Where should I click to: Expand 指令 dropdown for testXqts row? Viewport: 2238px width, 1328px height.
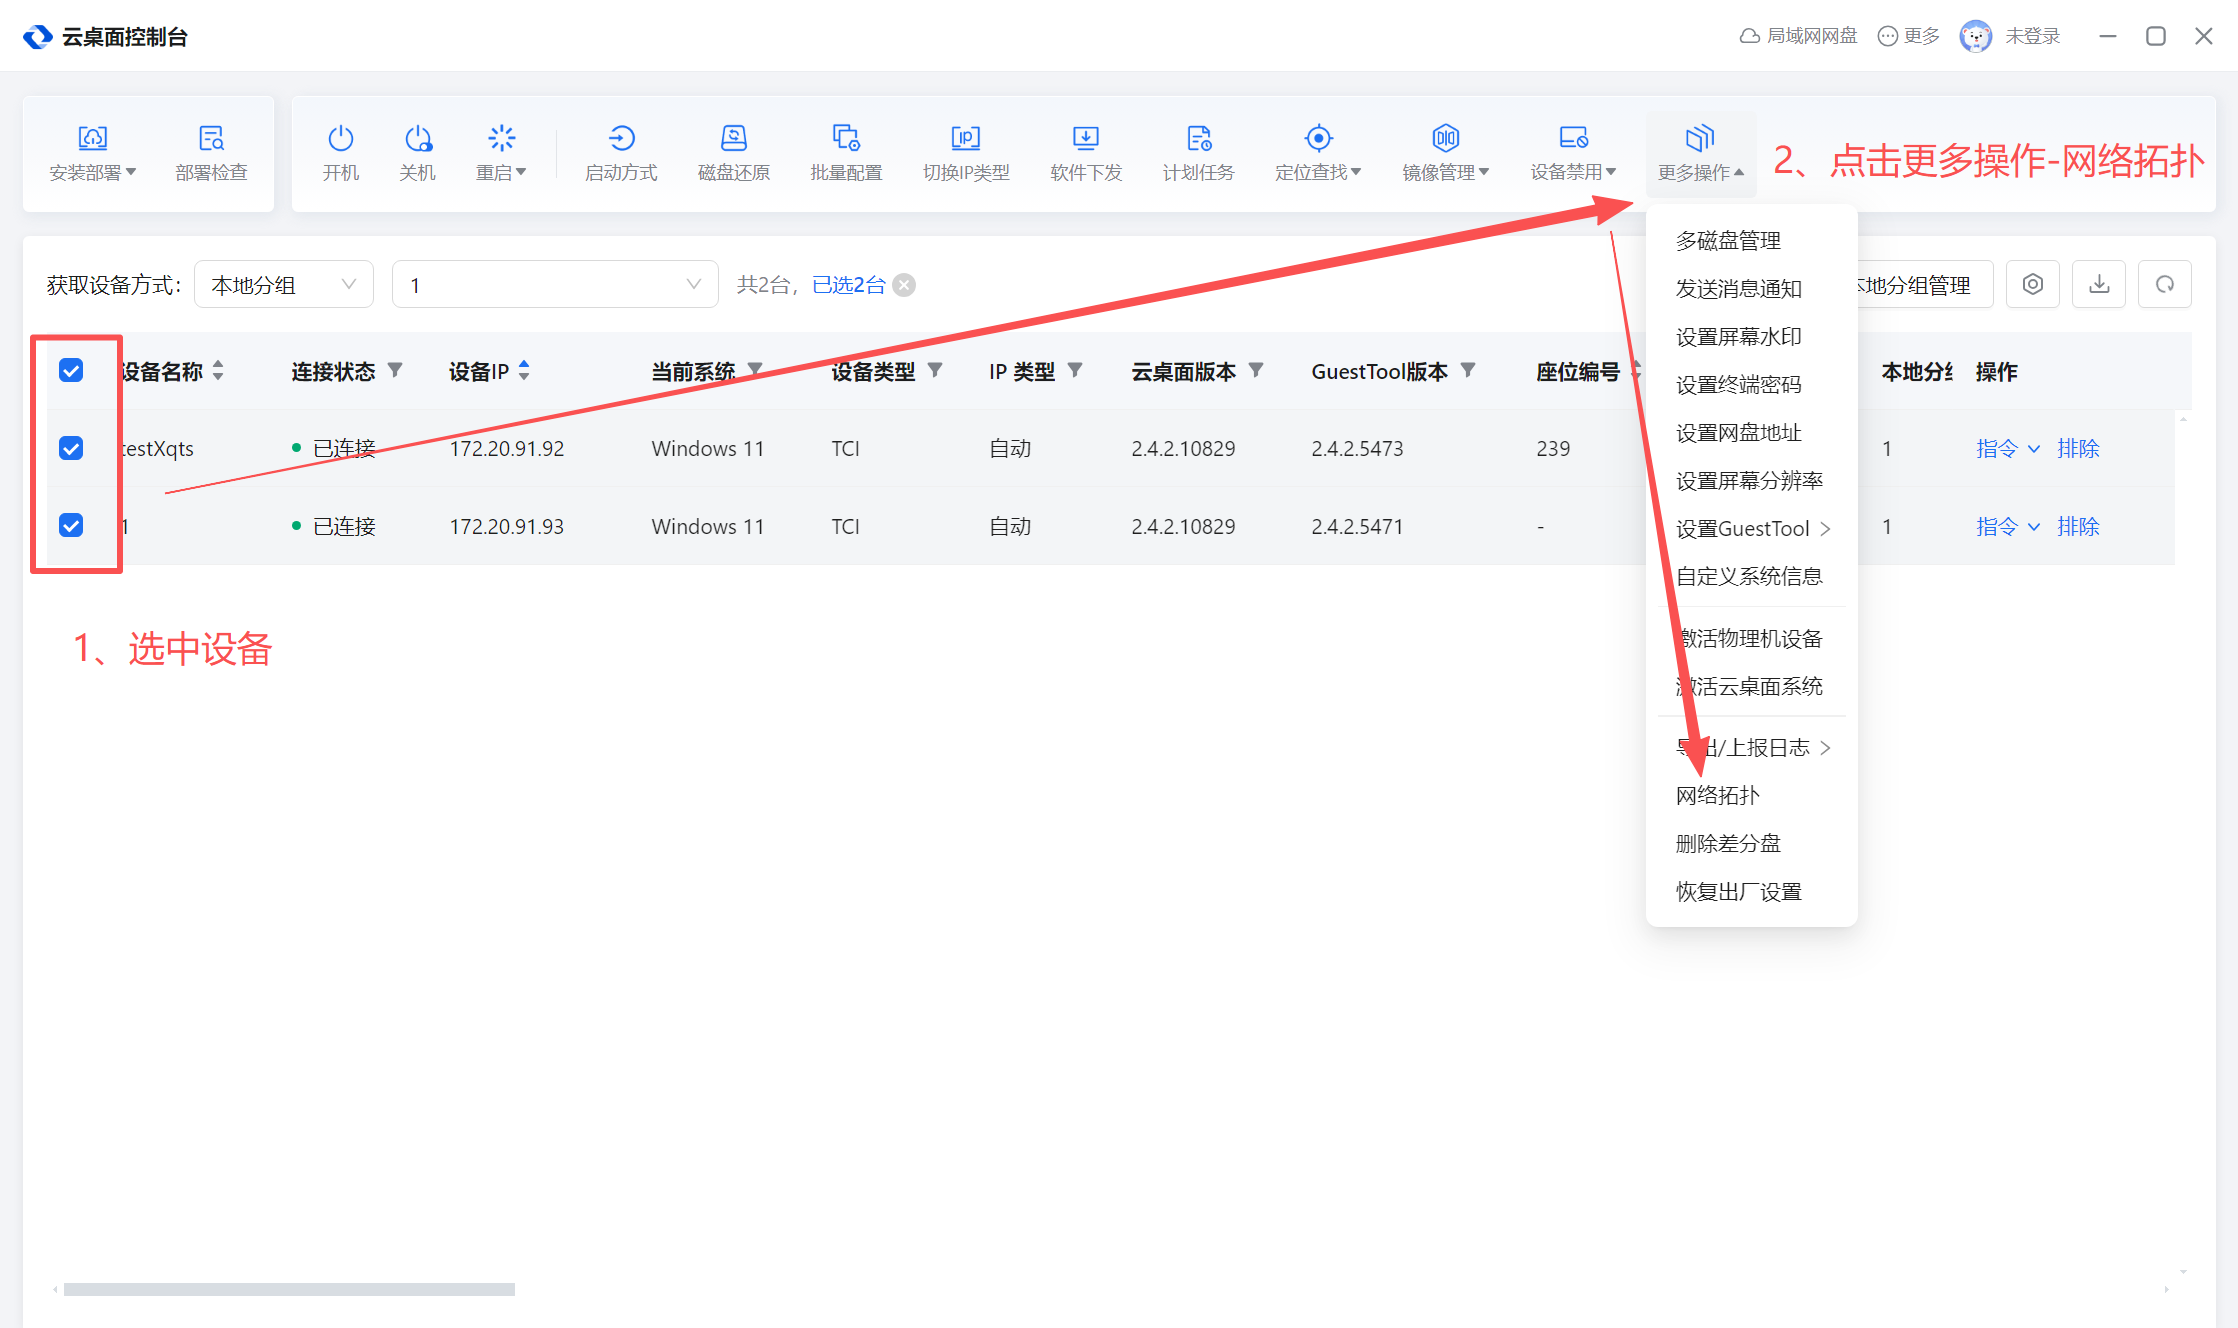pos(2007,449)
